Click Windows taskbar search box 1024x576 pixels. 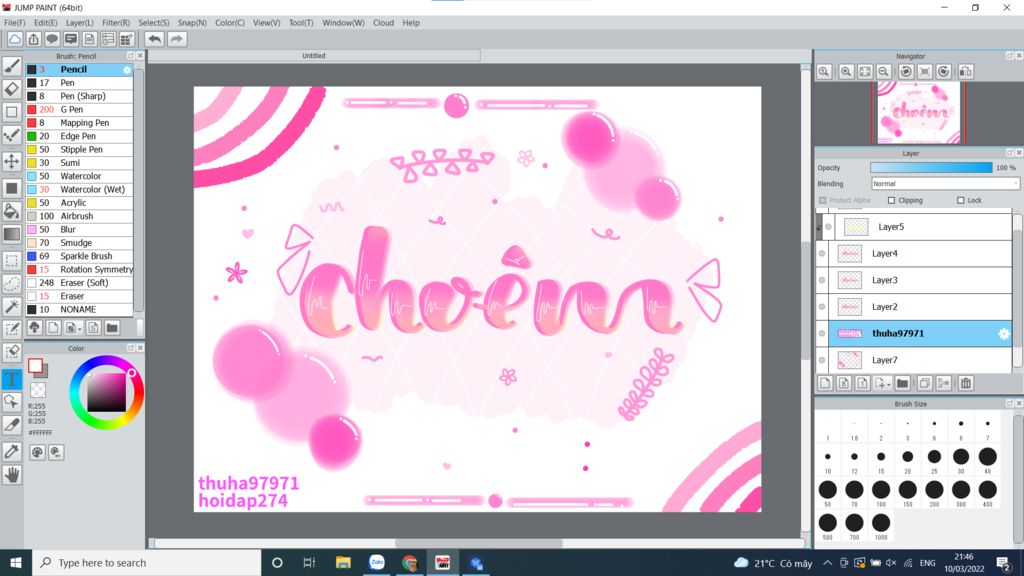tap(147, 563)
